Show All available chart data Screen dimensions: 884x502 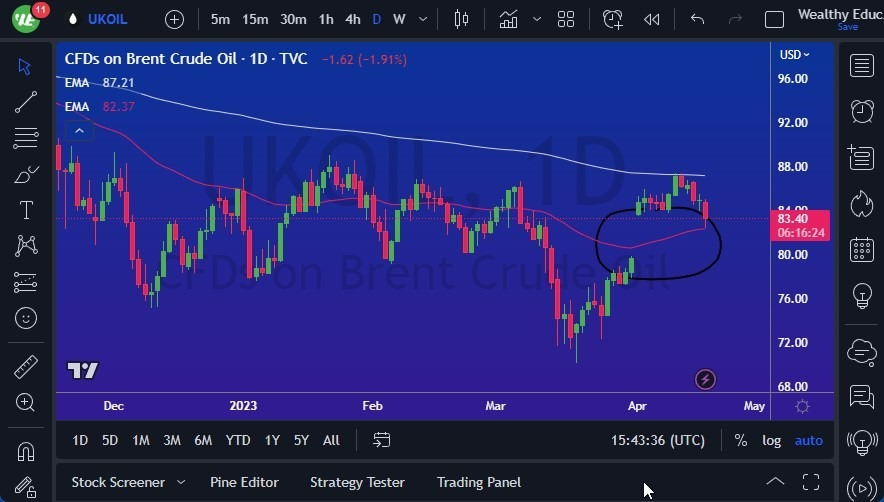click(332, 441)
